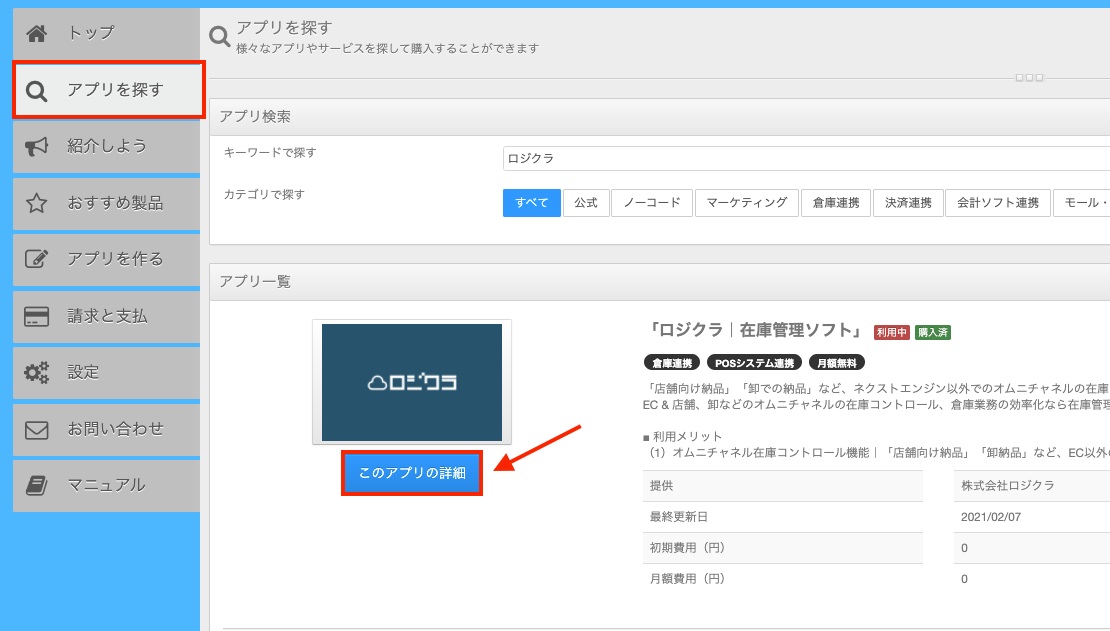
Task: Filter by ノーコード category
Action: (652, 203)
